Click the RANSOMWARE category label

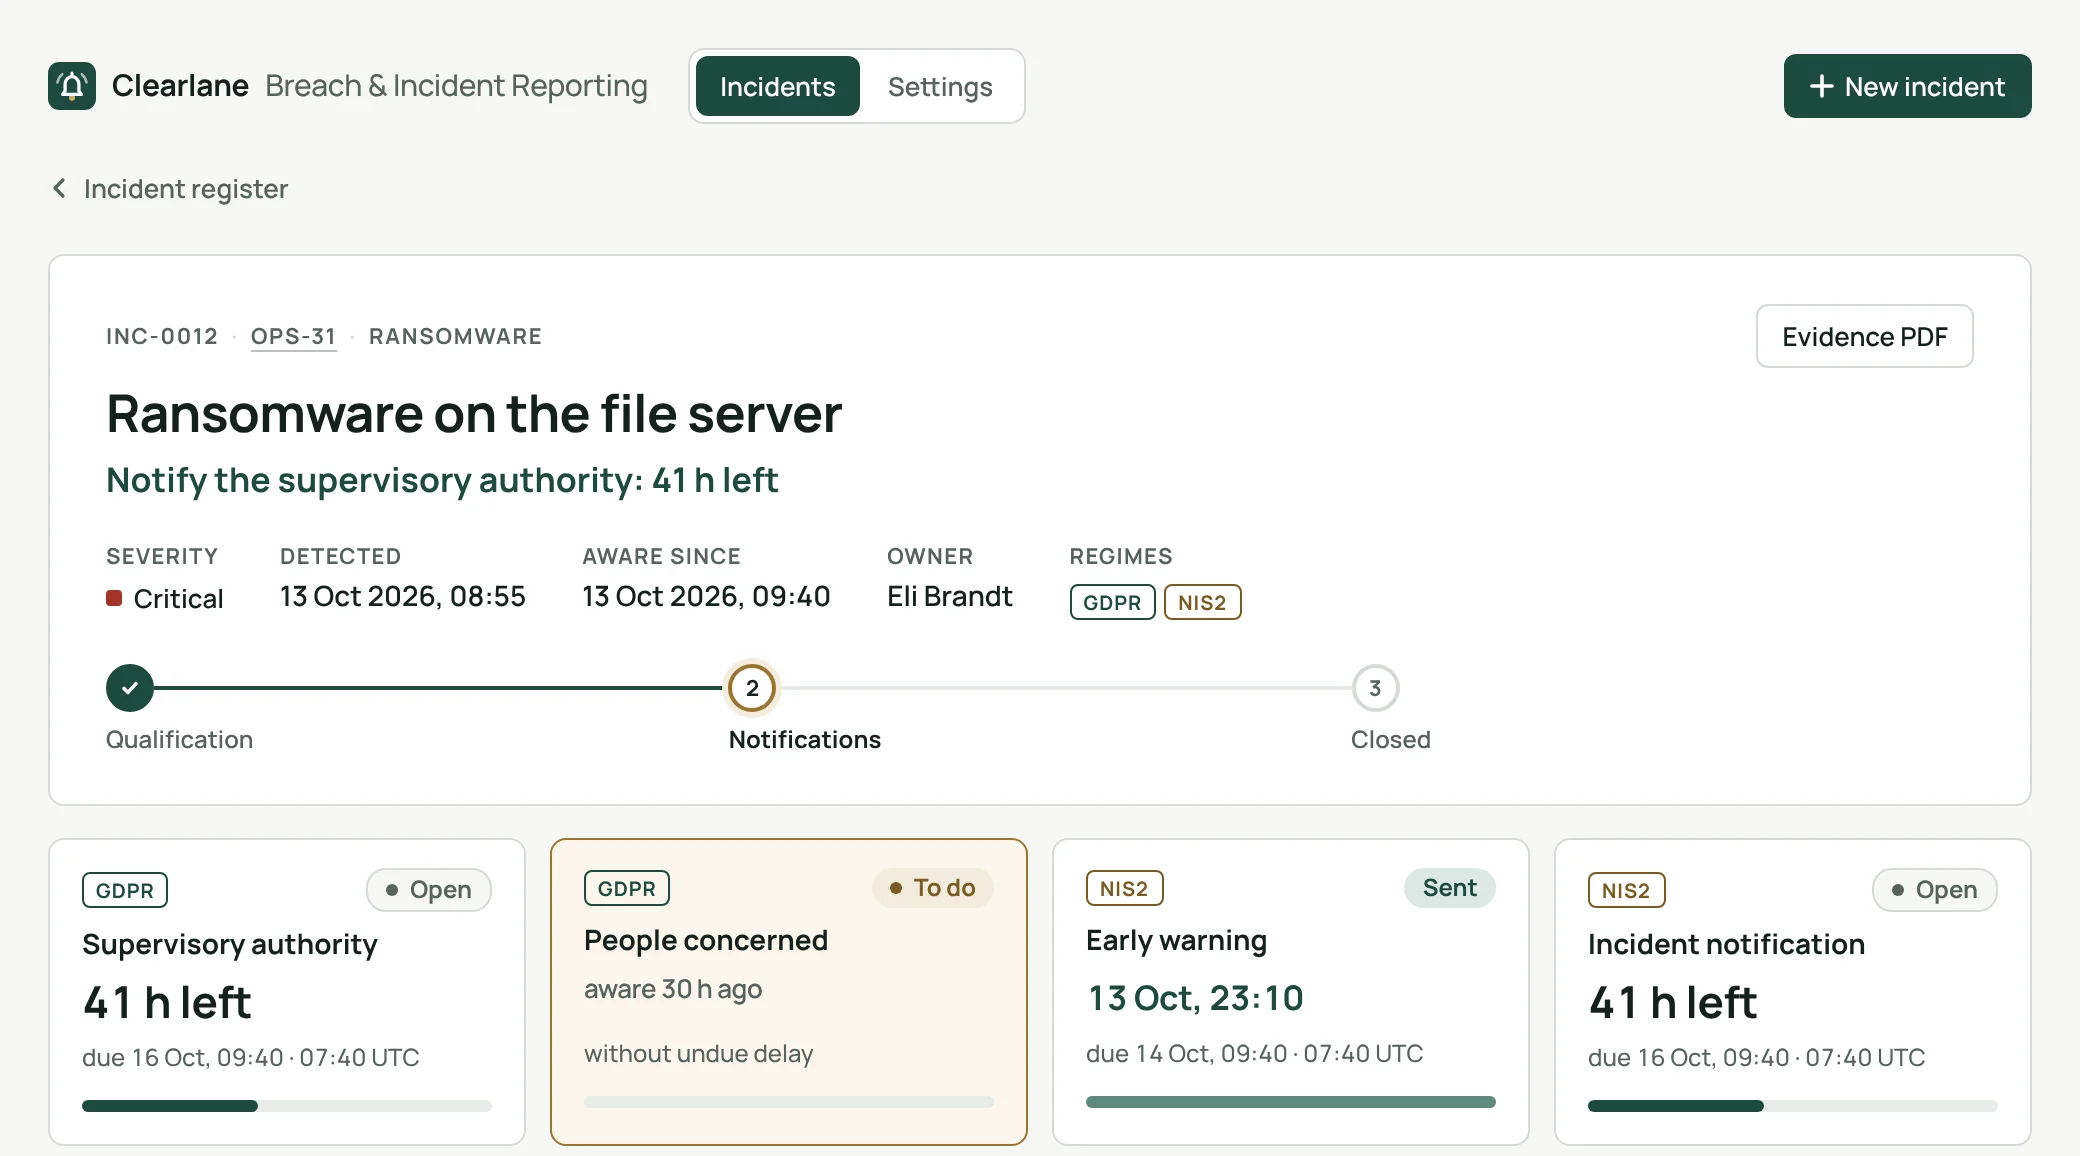tap(455, 336)
